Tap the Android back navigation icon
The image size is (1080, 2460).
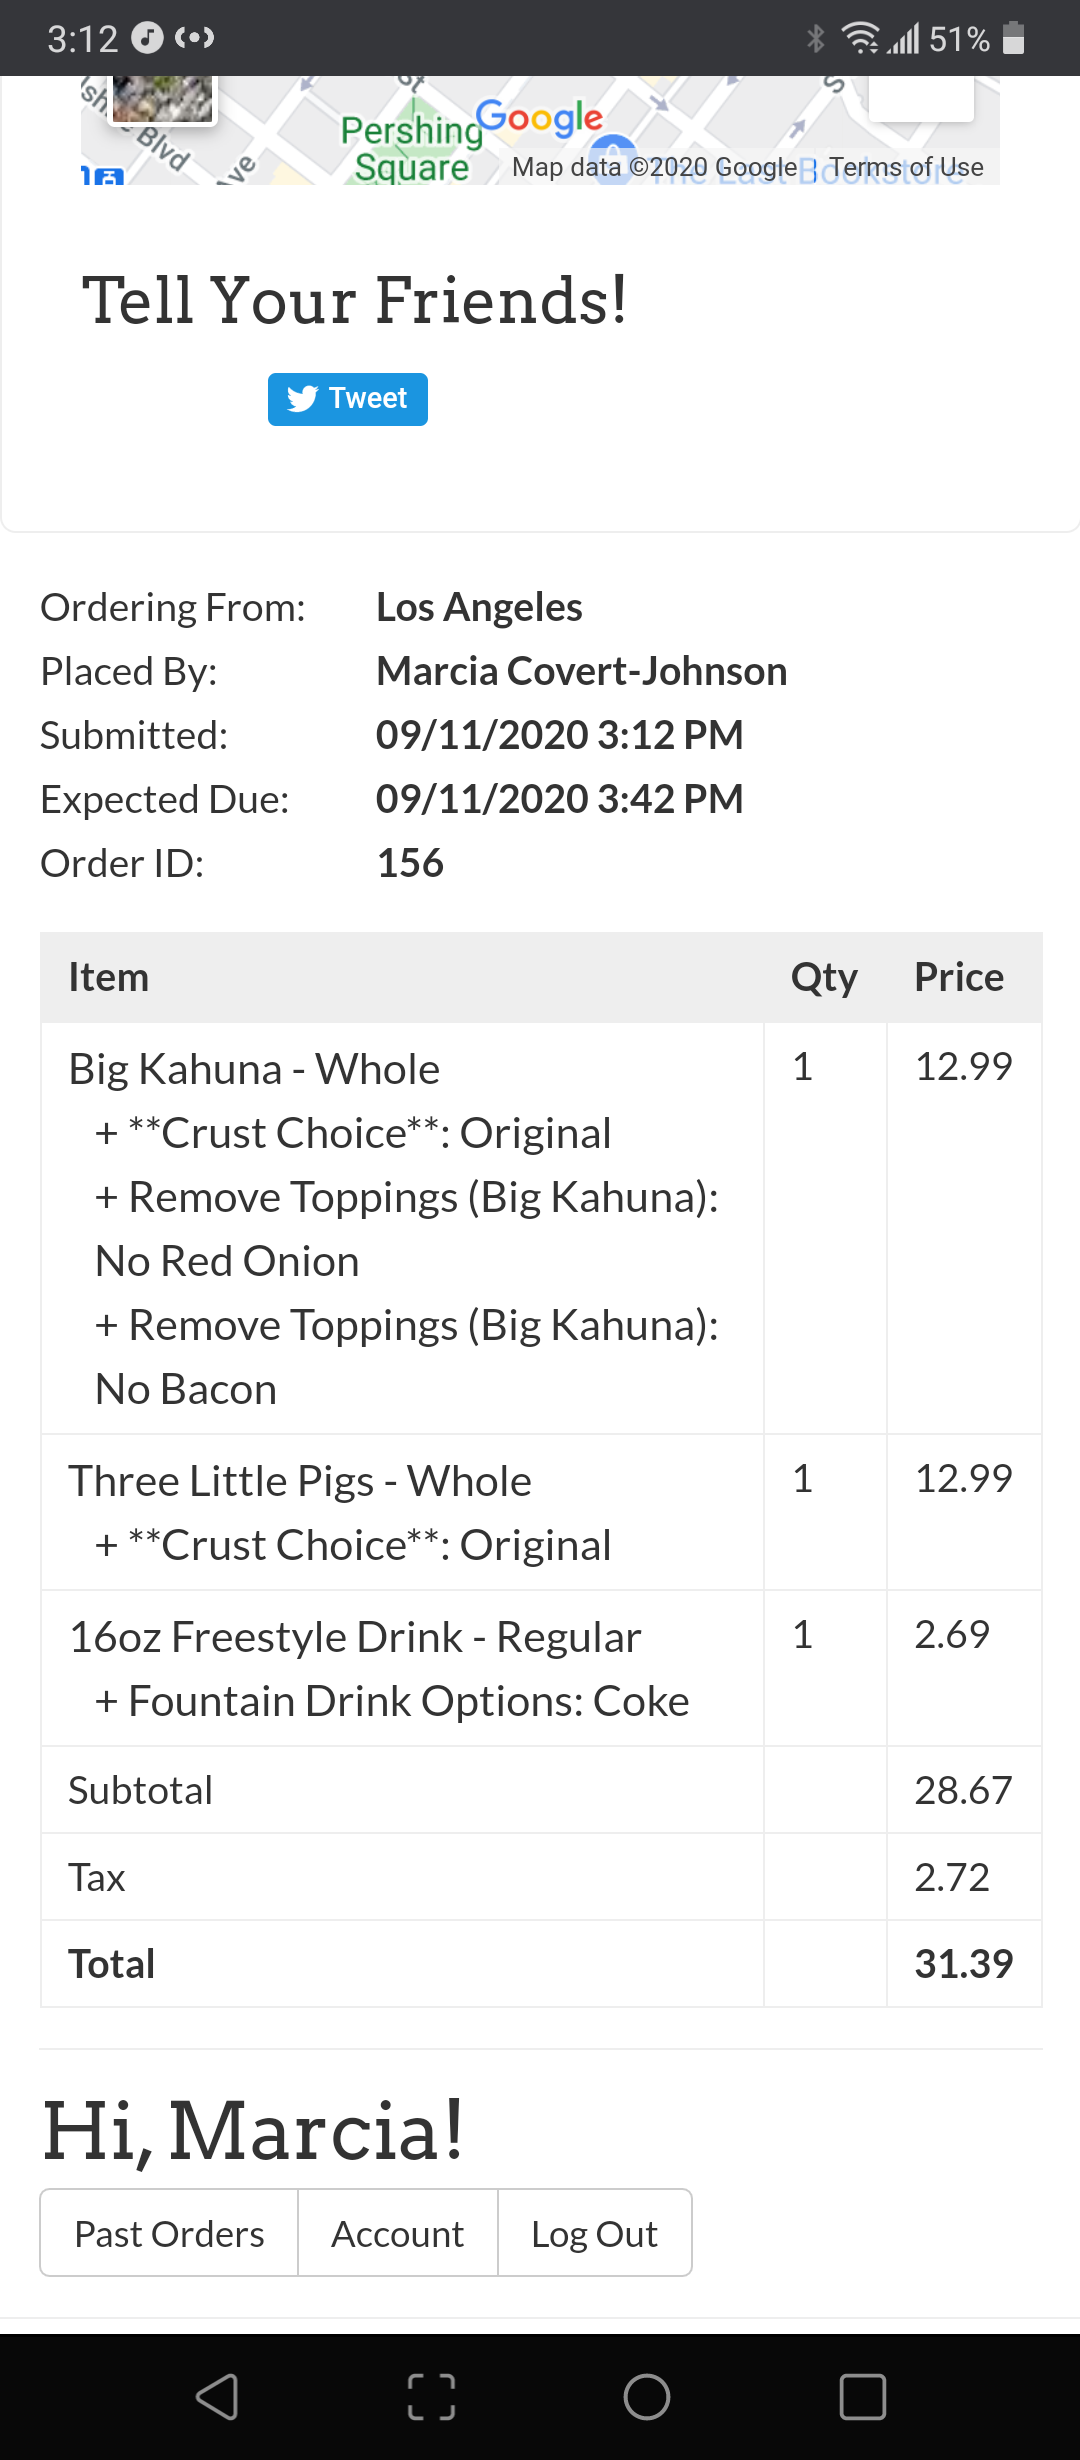(217, 2396)
